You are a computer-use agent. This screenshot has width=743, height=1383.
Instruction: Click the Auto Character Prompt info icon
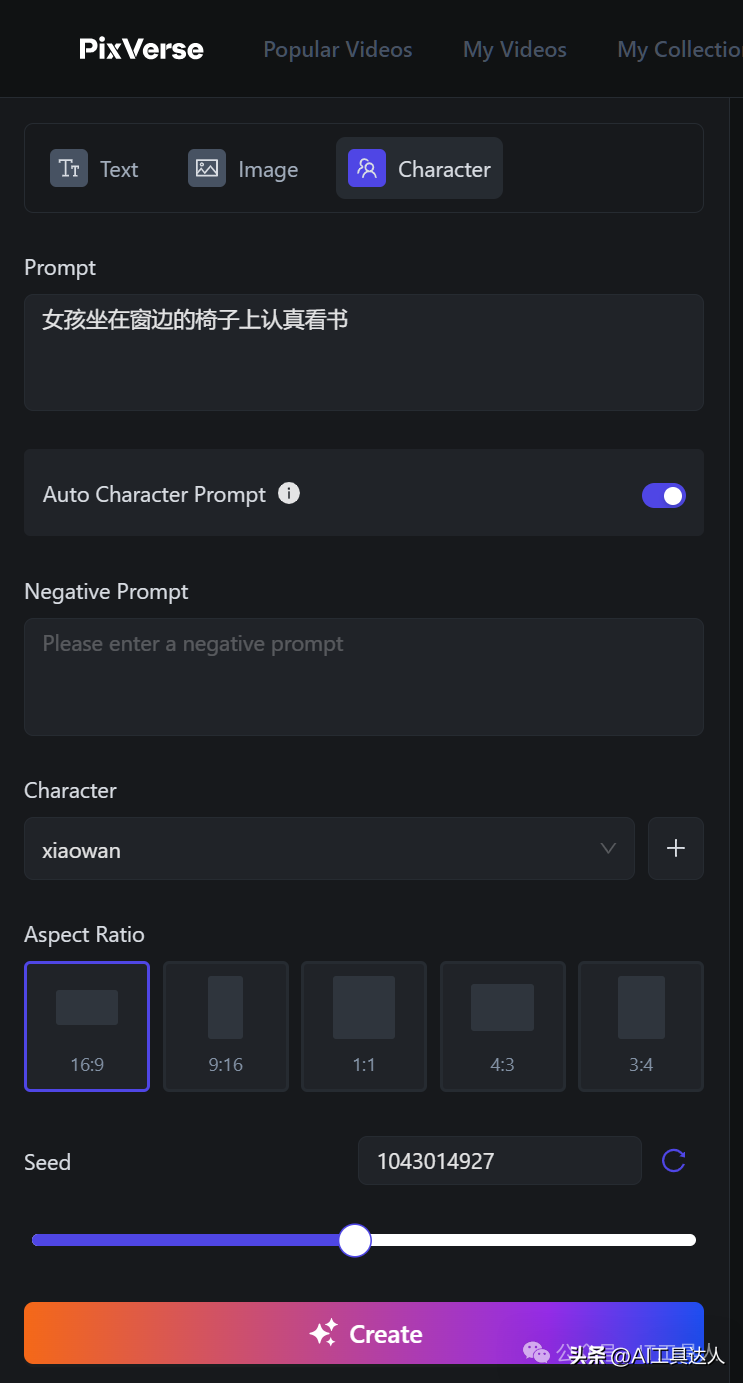(289, 493)
